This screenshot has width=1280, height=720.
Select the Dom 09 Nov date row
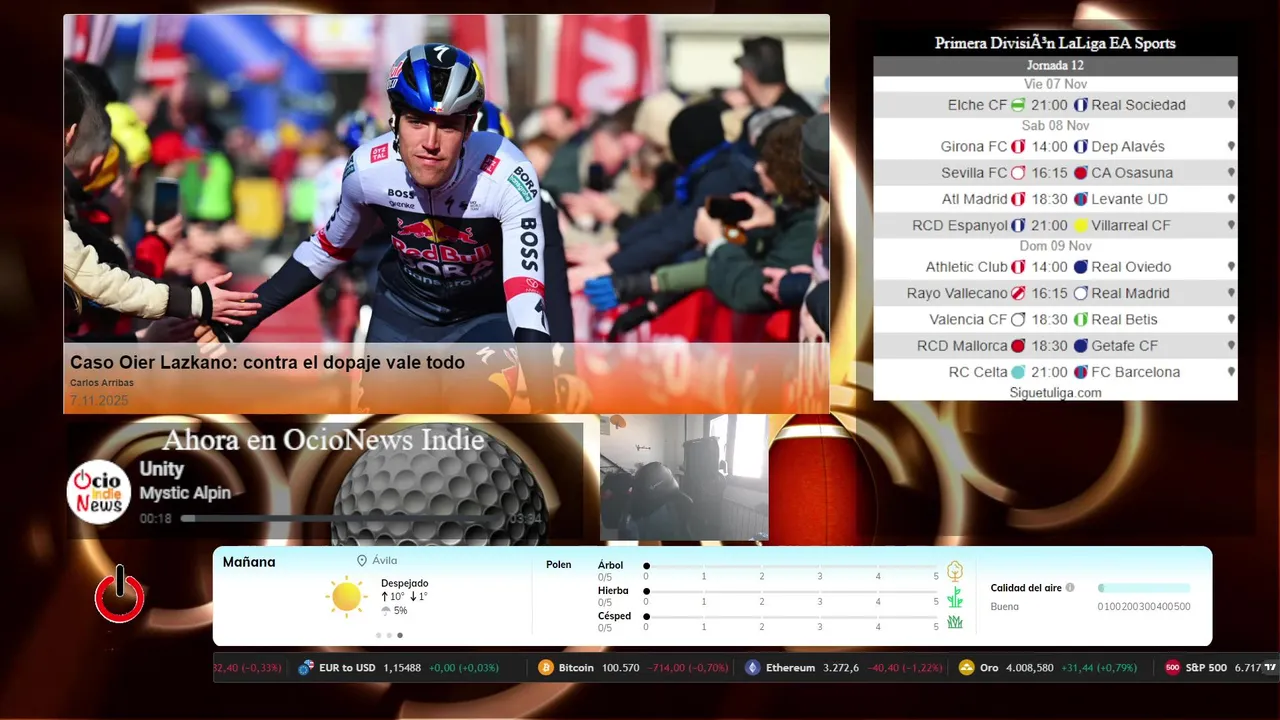click(1055, 246)
